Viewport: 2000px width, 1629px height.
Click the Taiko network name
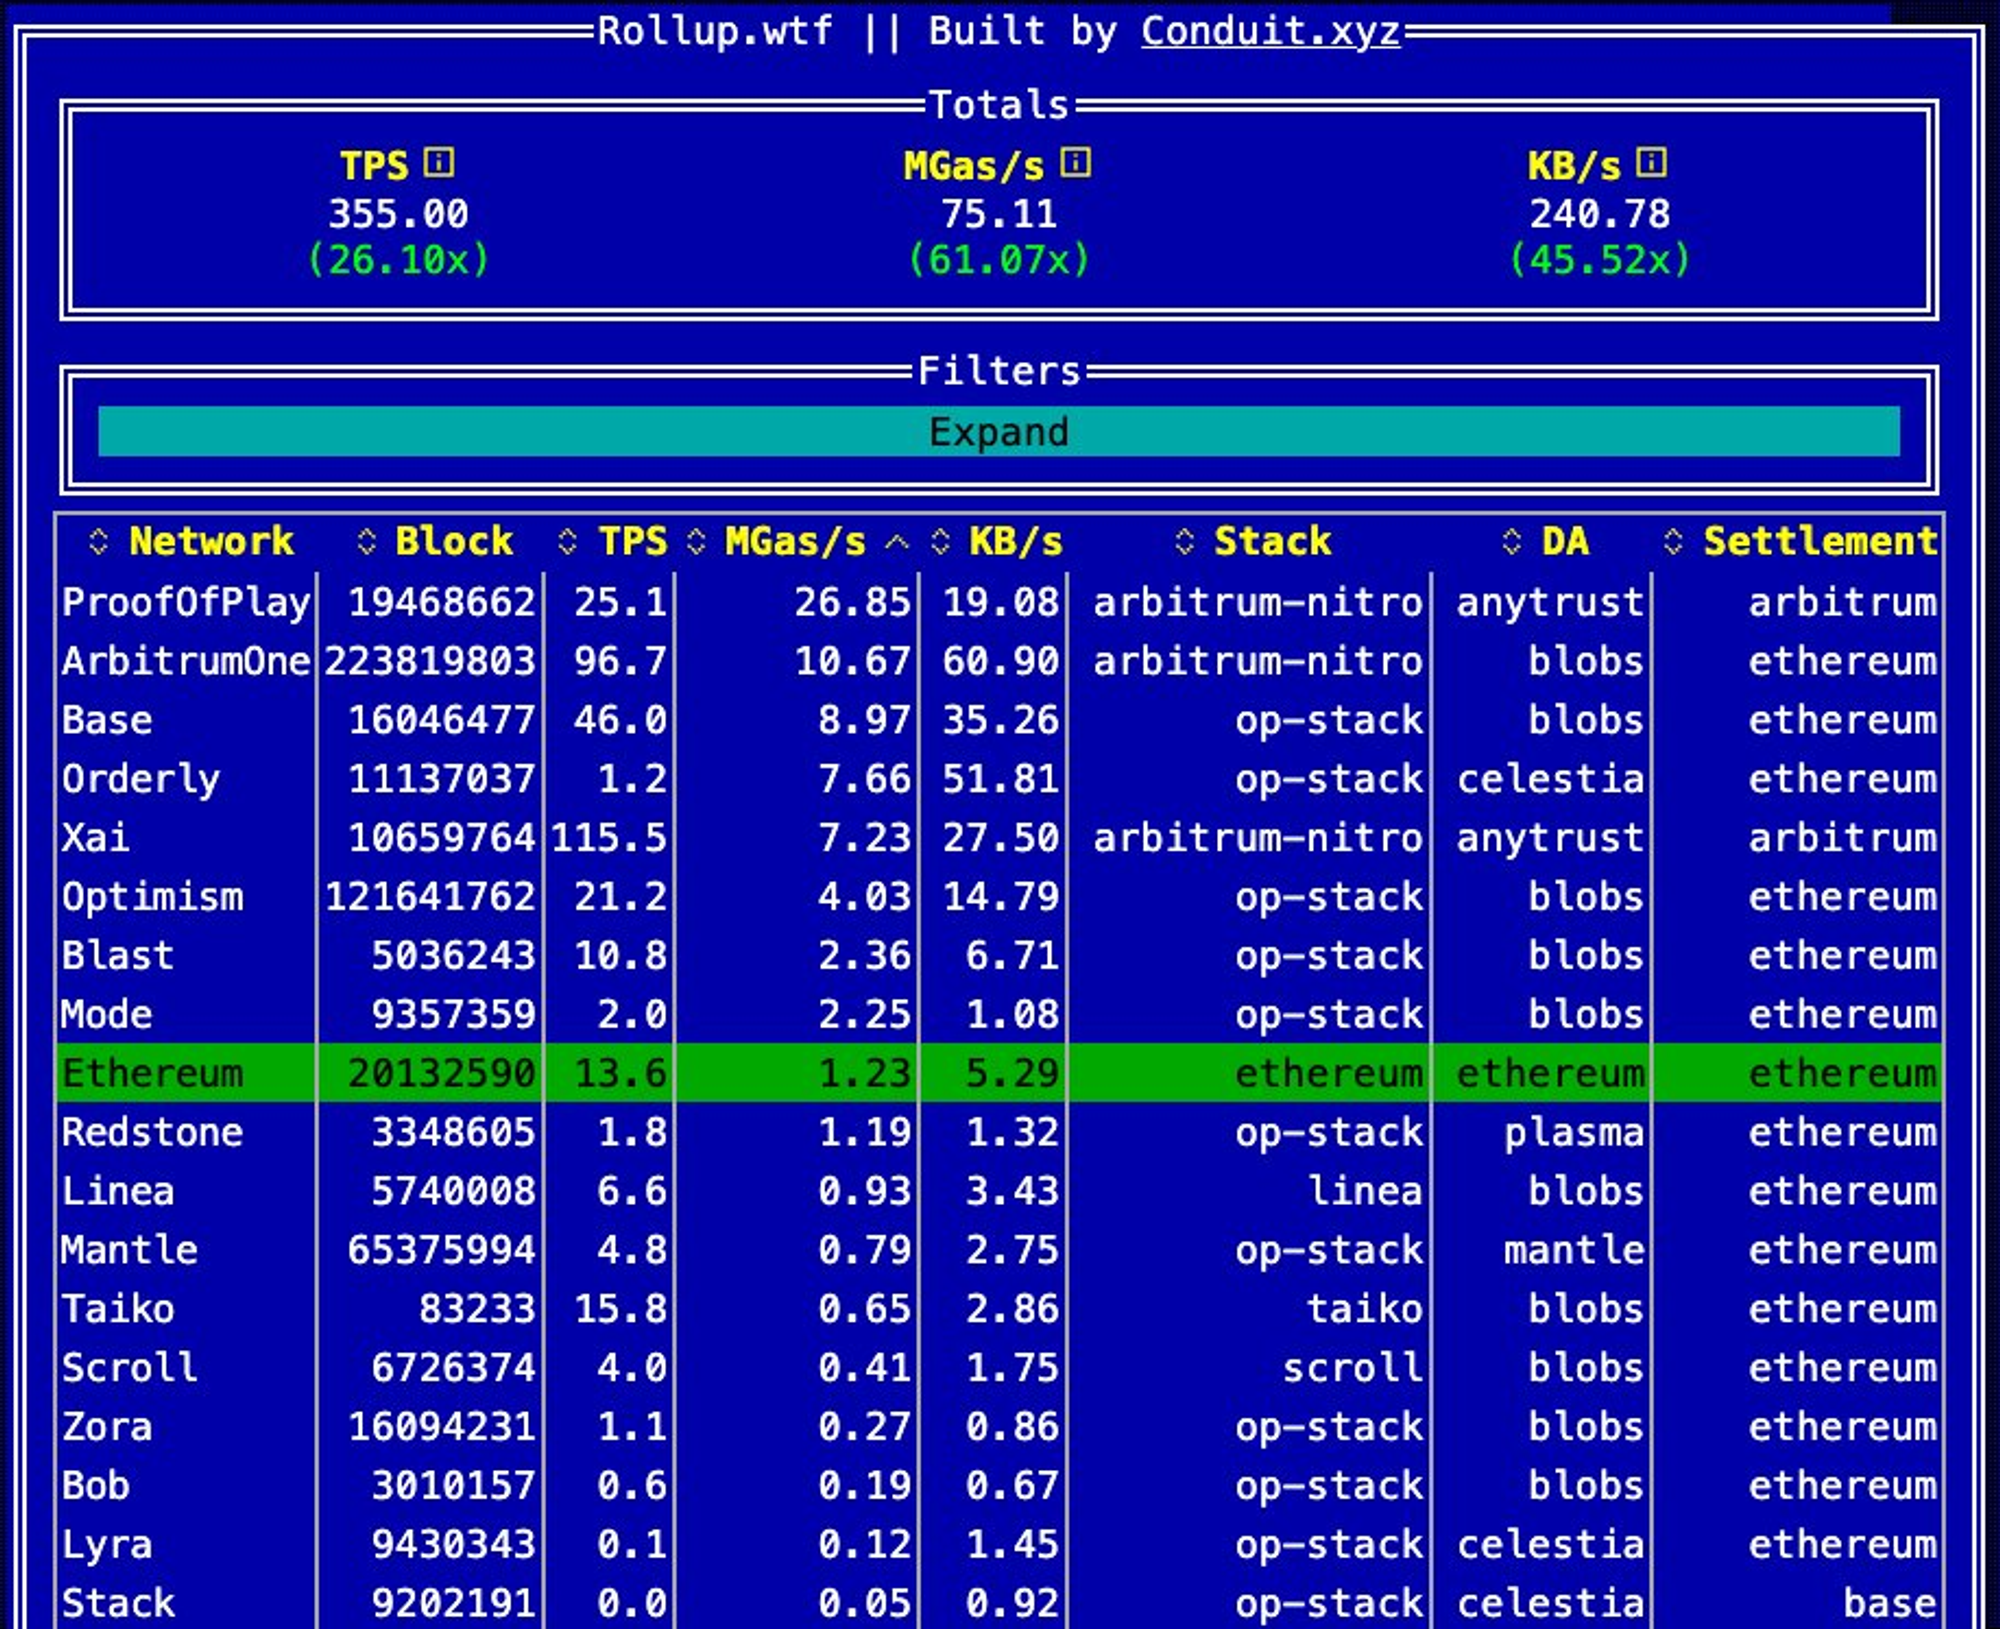coord(118,1309)
